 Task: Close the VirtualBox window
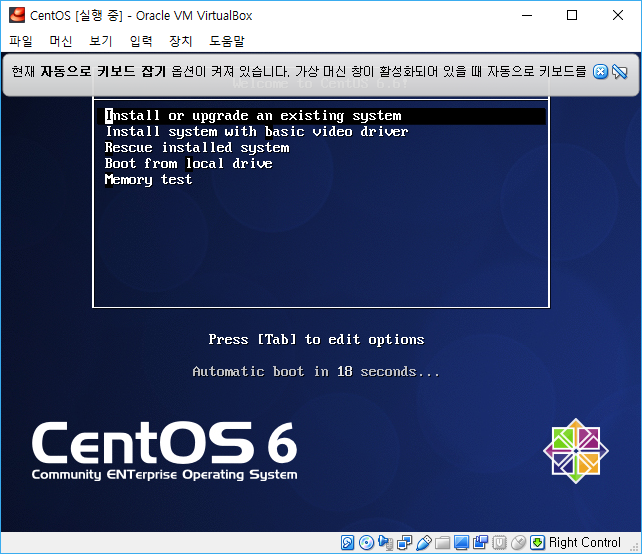[x=618, y=15]
